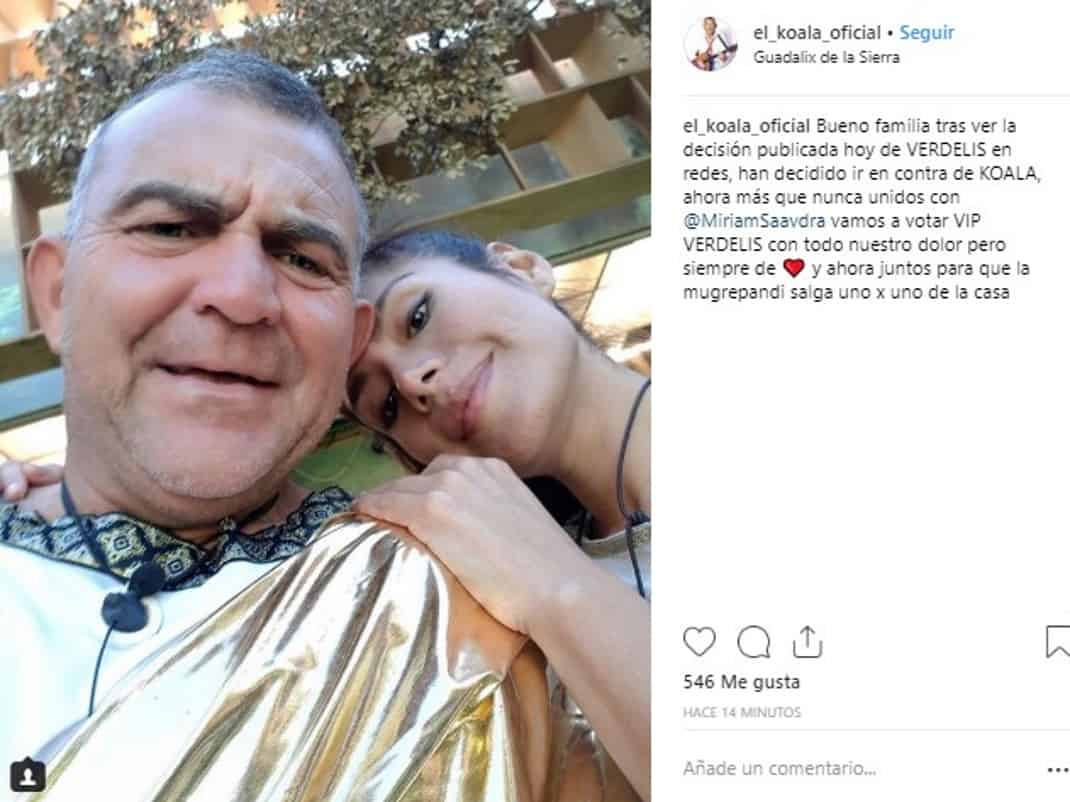
Task: Open el_koala_oficial profile picture avatar
Action: click(x=710, y=44)
